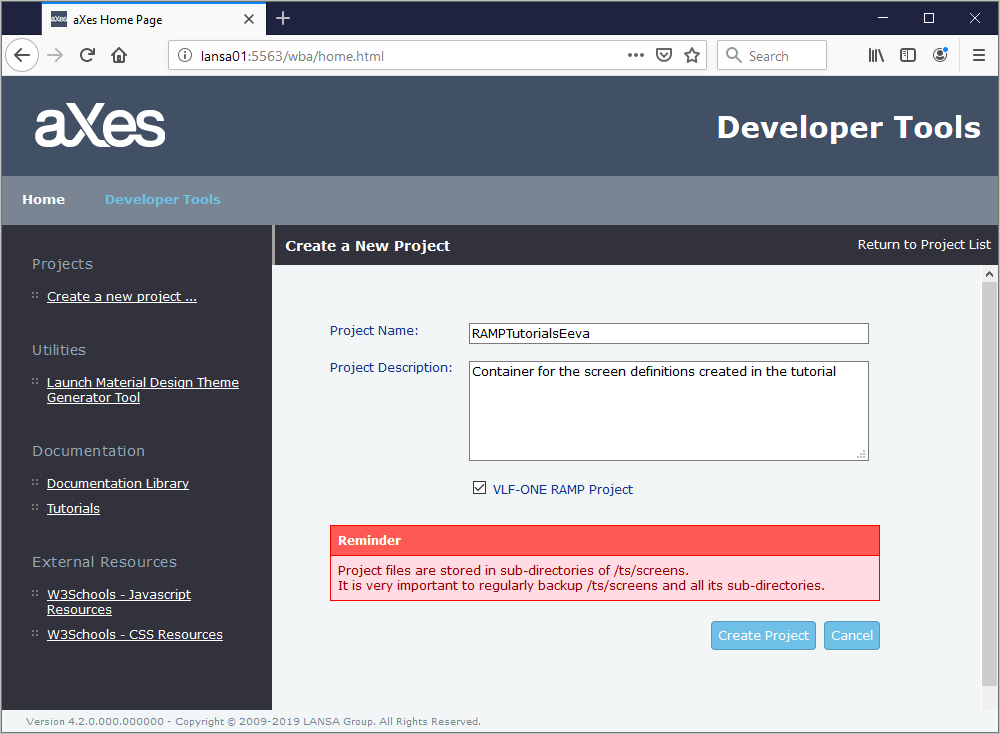This screenshot has height=734, width=1000.
Task: Click the Project Description text area
Action: 668,411
